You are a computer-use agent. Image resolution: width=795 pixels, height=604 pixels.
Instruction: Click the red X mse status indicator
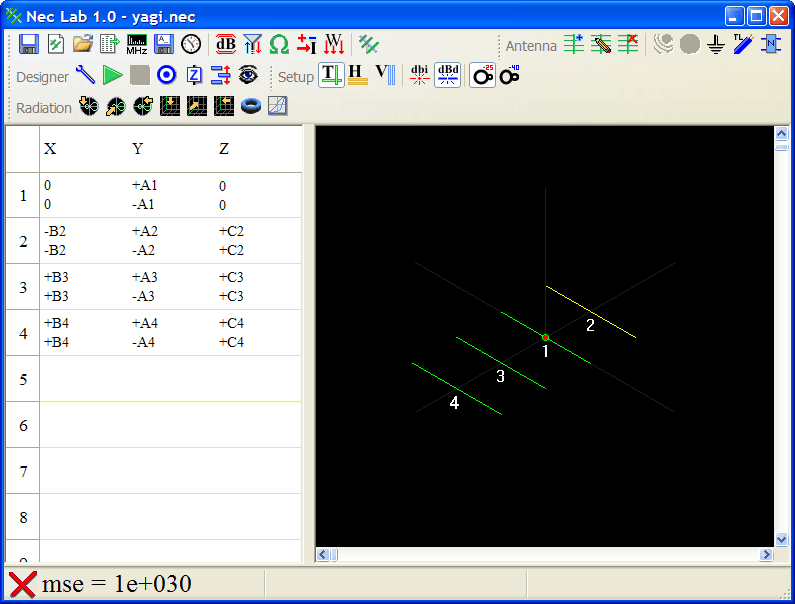(23, 584)
